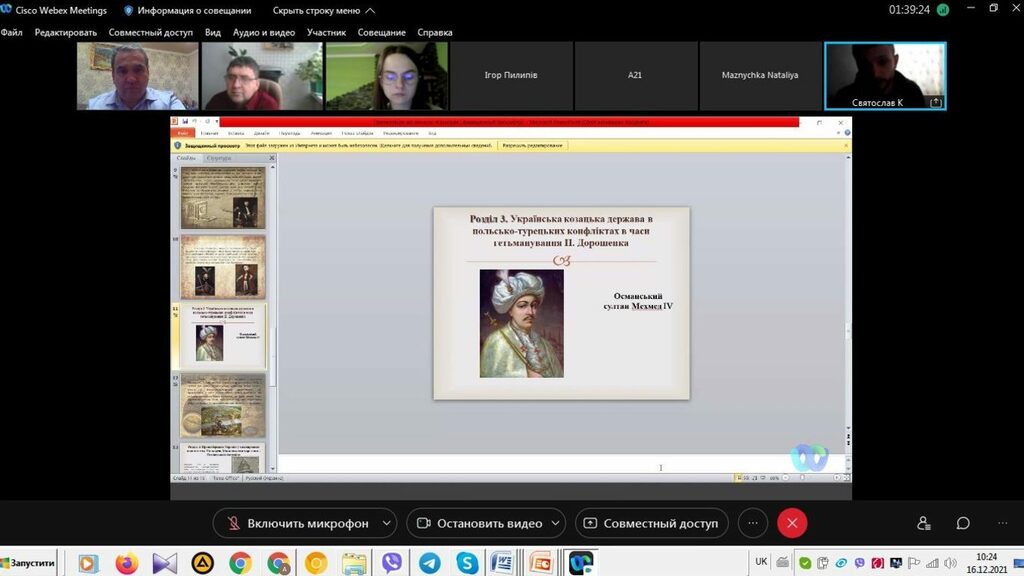Collapse menu bar via Скрыть строку меню
This screenshot has width=1024, height=576.
point(323,10)
